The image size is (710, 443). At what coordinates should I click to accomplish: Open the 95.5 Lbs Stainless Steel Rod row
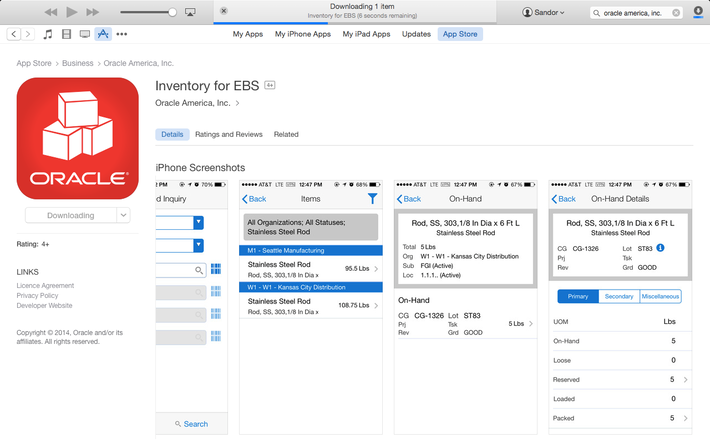(x=311, y=269)
